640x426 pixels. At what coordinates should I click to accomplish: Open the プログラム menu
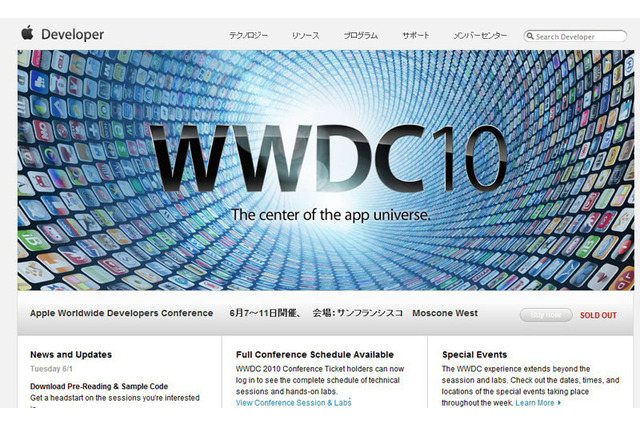point(361,36)
